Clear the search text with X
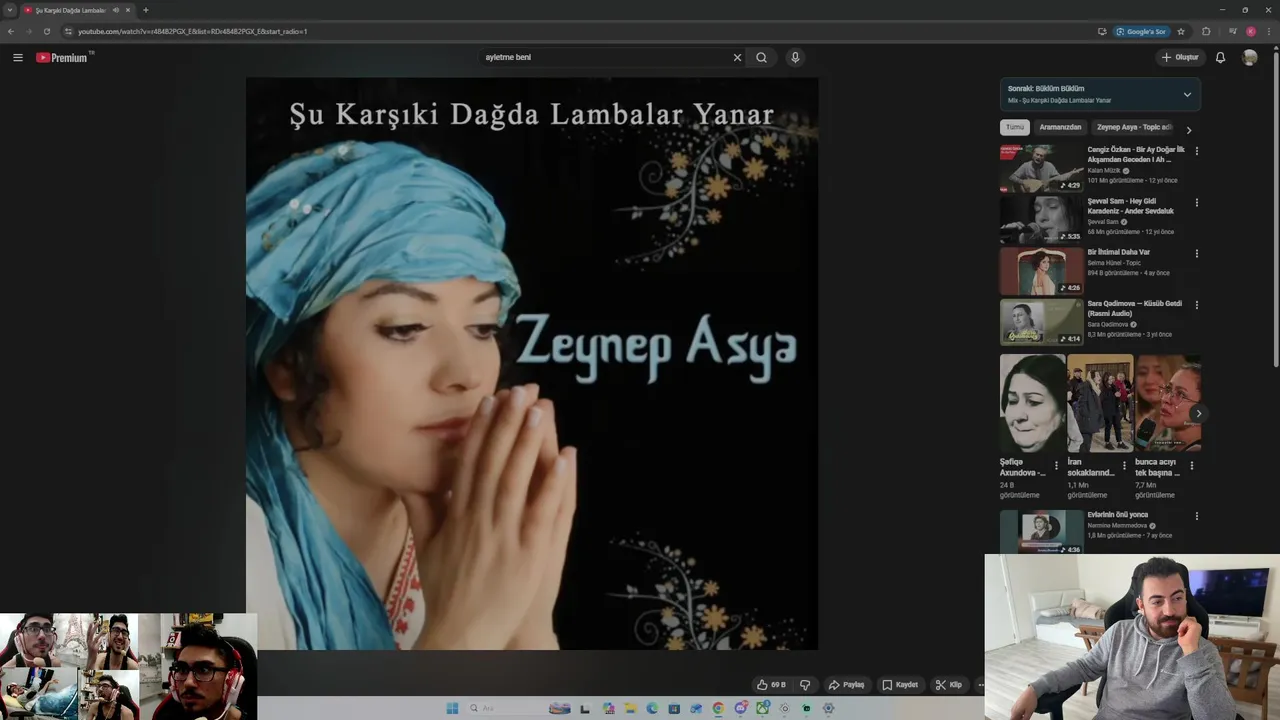Image resolution: width=1280 pixels, height=720 pixels. click(737, 57)
